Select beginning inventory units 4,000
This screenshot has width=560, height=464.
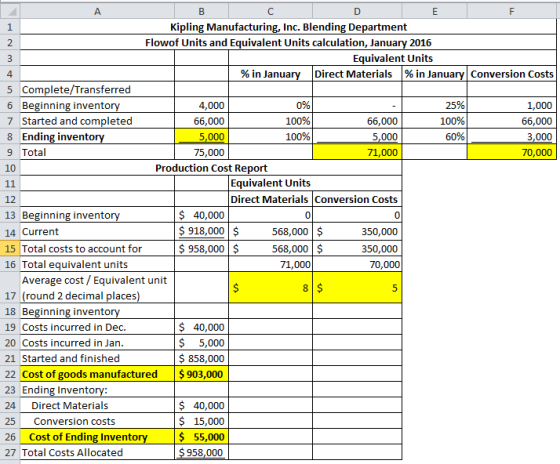[201, 105]
